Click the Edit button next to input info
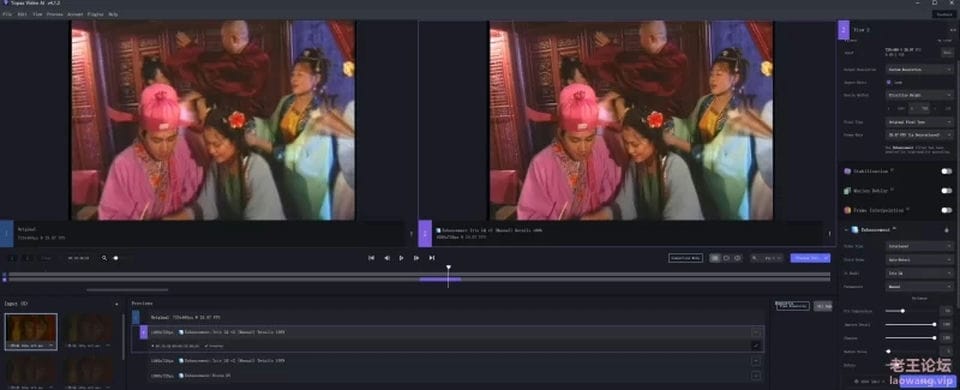The image size is (960, 390). click(x=947, y=53)
